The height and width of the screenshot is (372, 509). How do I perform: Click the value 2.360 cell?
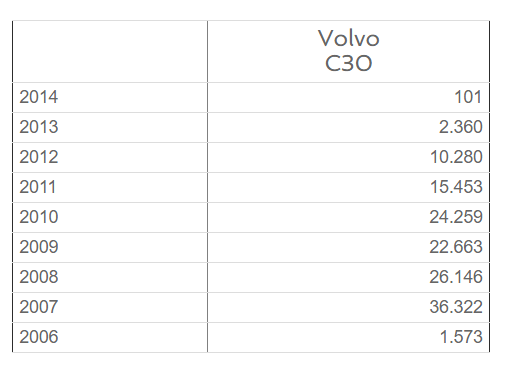(348, 127)
